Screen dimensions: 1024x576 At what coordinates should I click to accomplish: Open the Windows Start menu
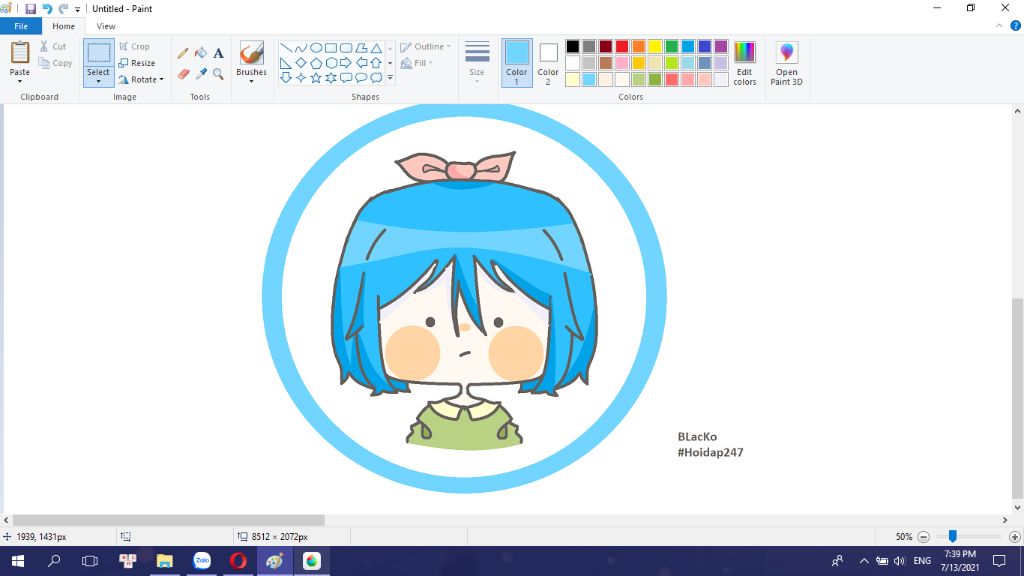pos(18,561)
